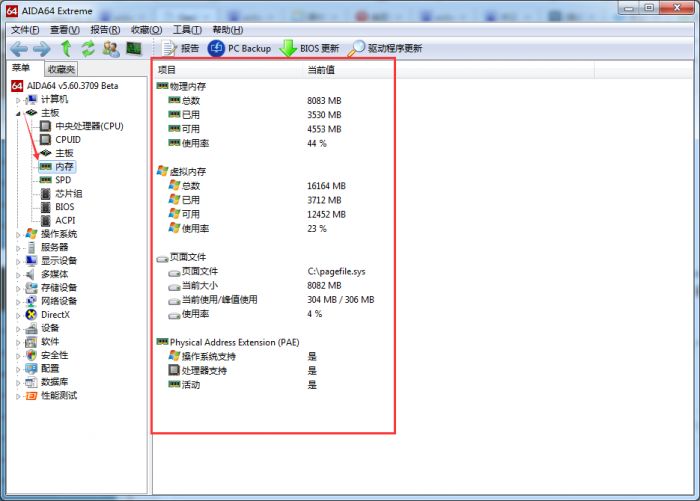This screenshot has height=501, width=700.
Task: Switch to the 收藏夹 tab
Action: point(61,69)
